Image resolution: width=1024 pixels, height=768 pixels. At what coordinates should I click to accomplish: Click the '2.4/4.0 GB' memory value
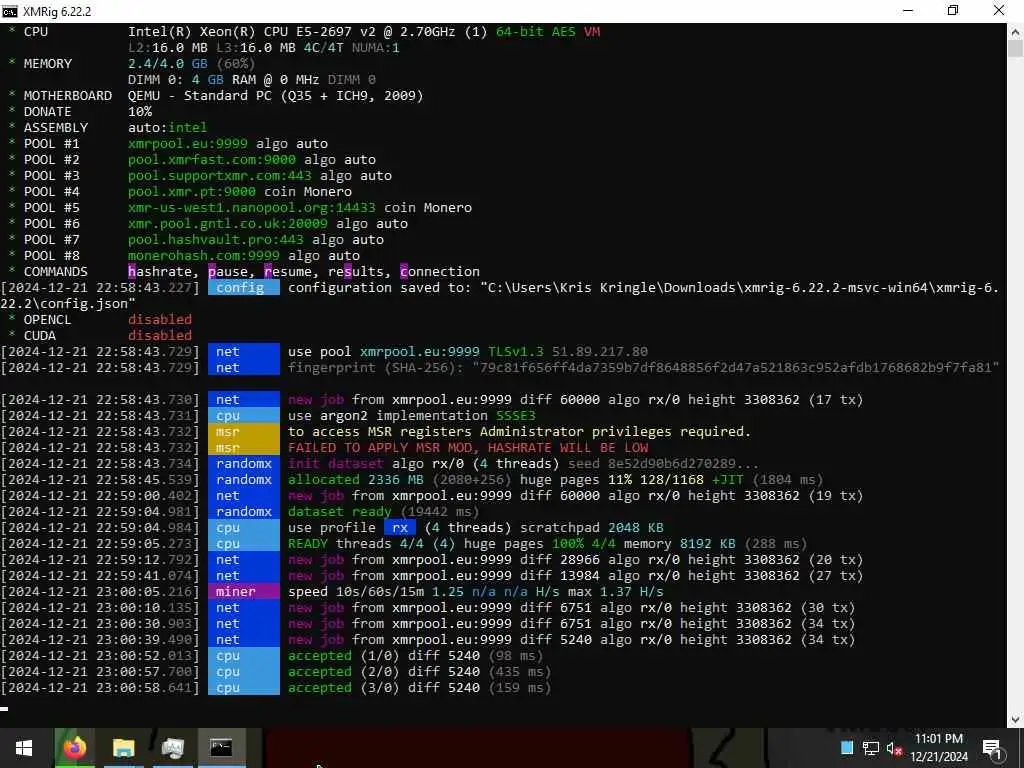point(168,63)
